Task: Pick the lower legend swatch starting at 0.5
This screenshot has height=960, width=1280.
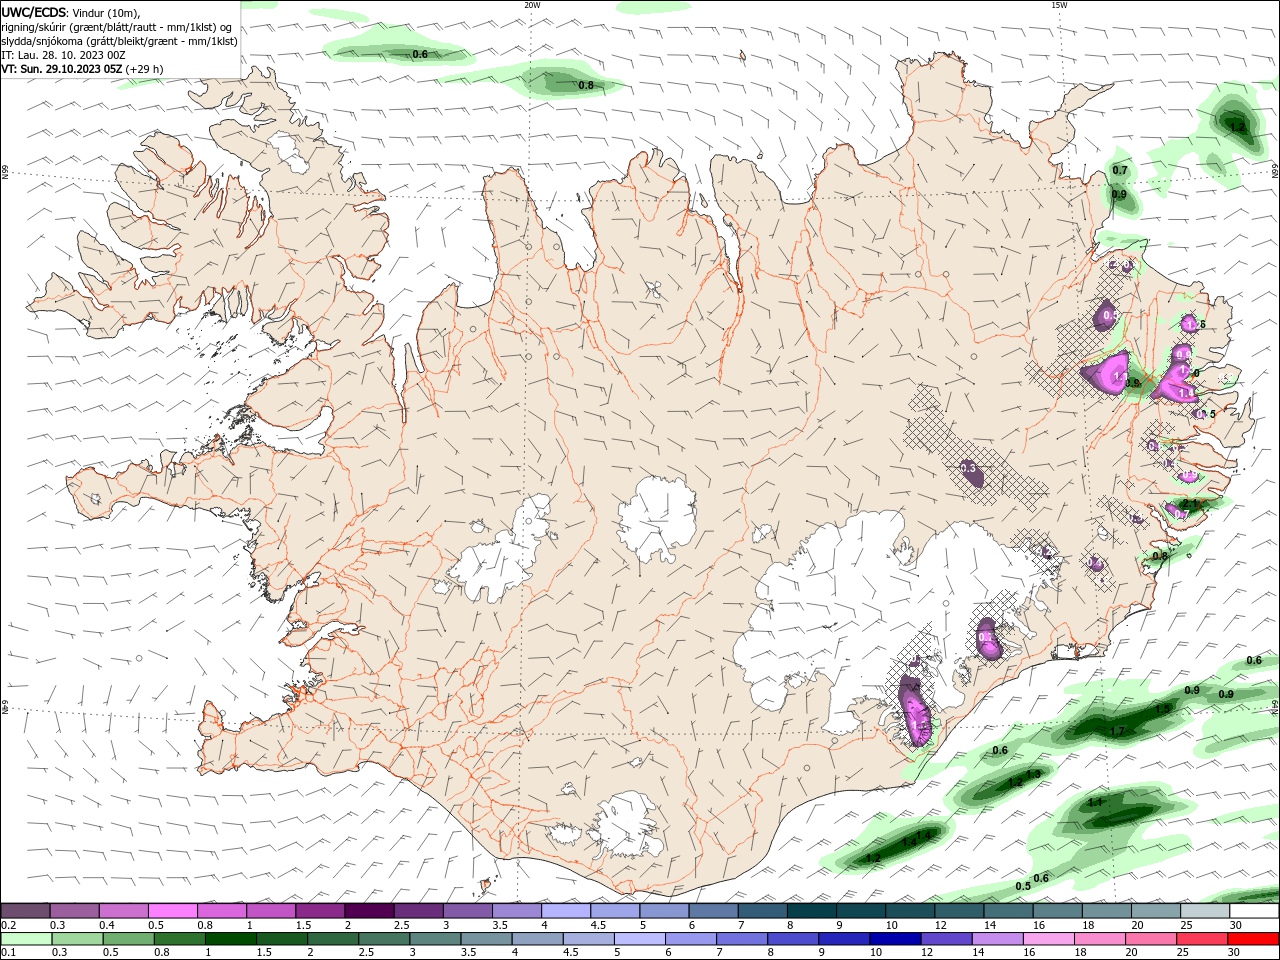Action: 128,939
